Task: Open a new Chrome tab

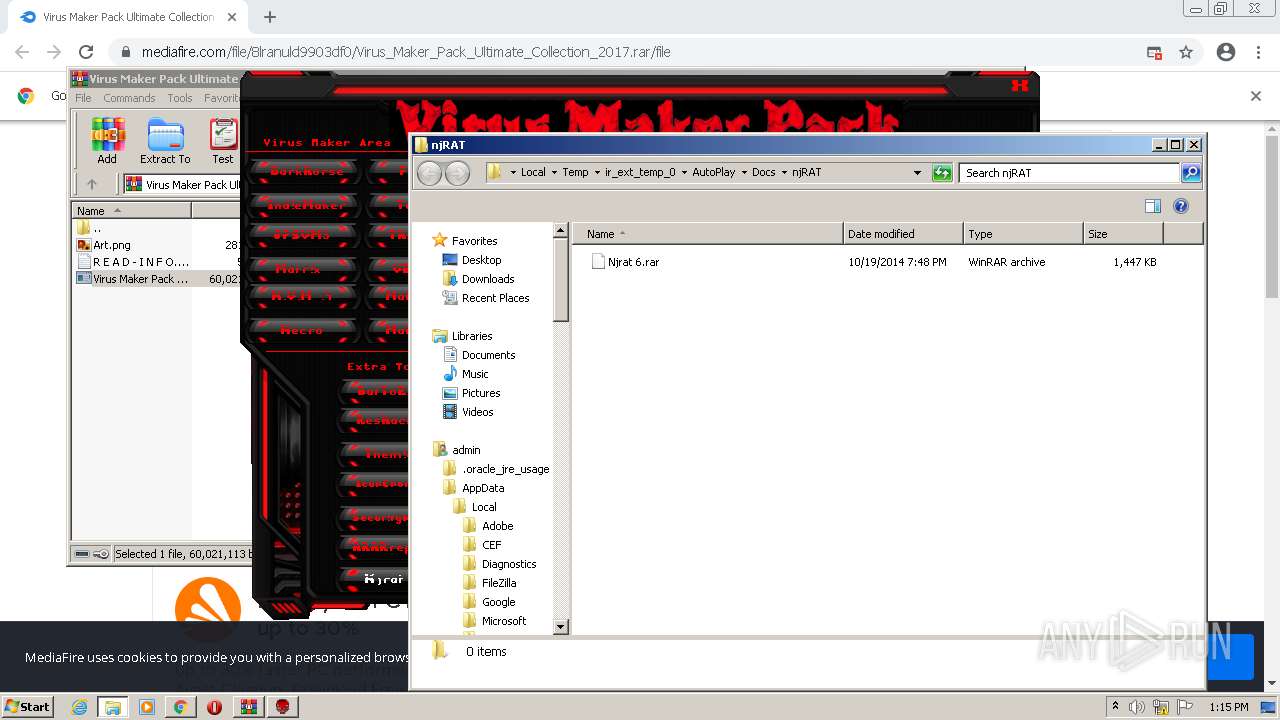Action: click(270, 17)
